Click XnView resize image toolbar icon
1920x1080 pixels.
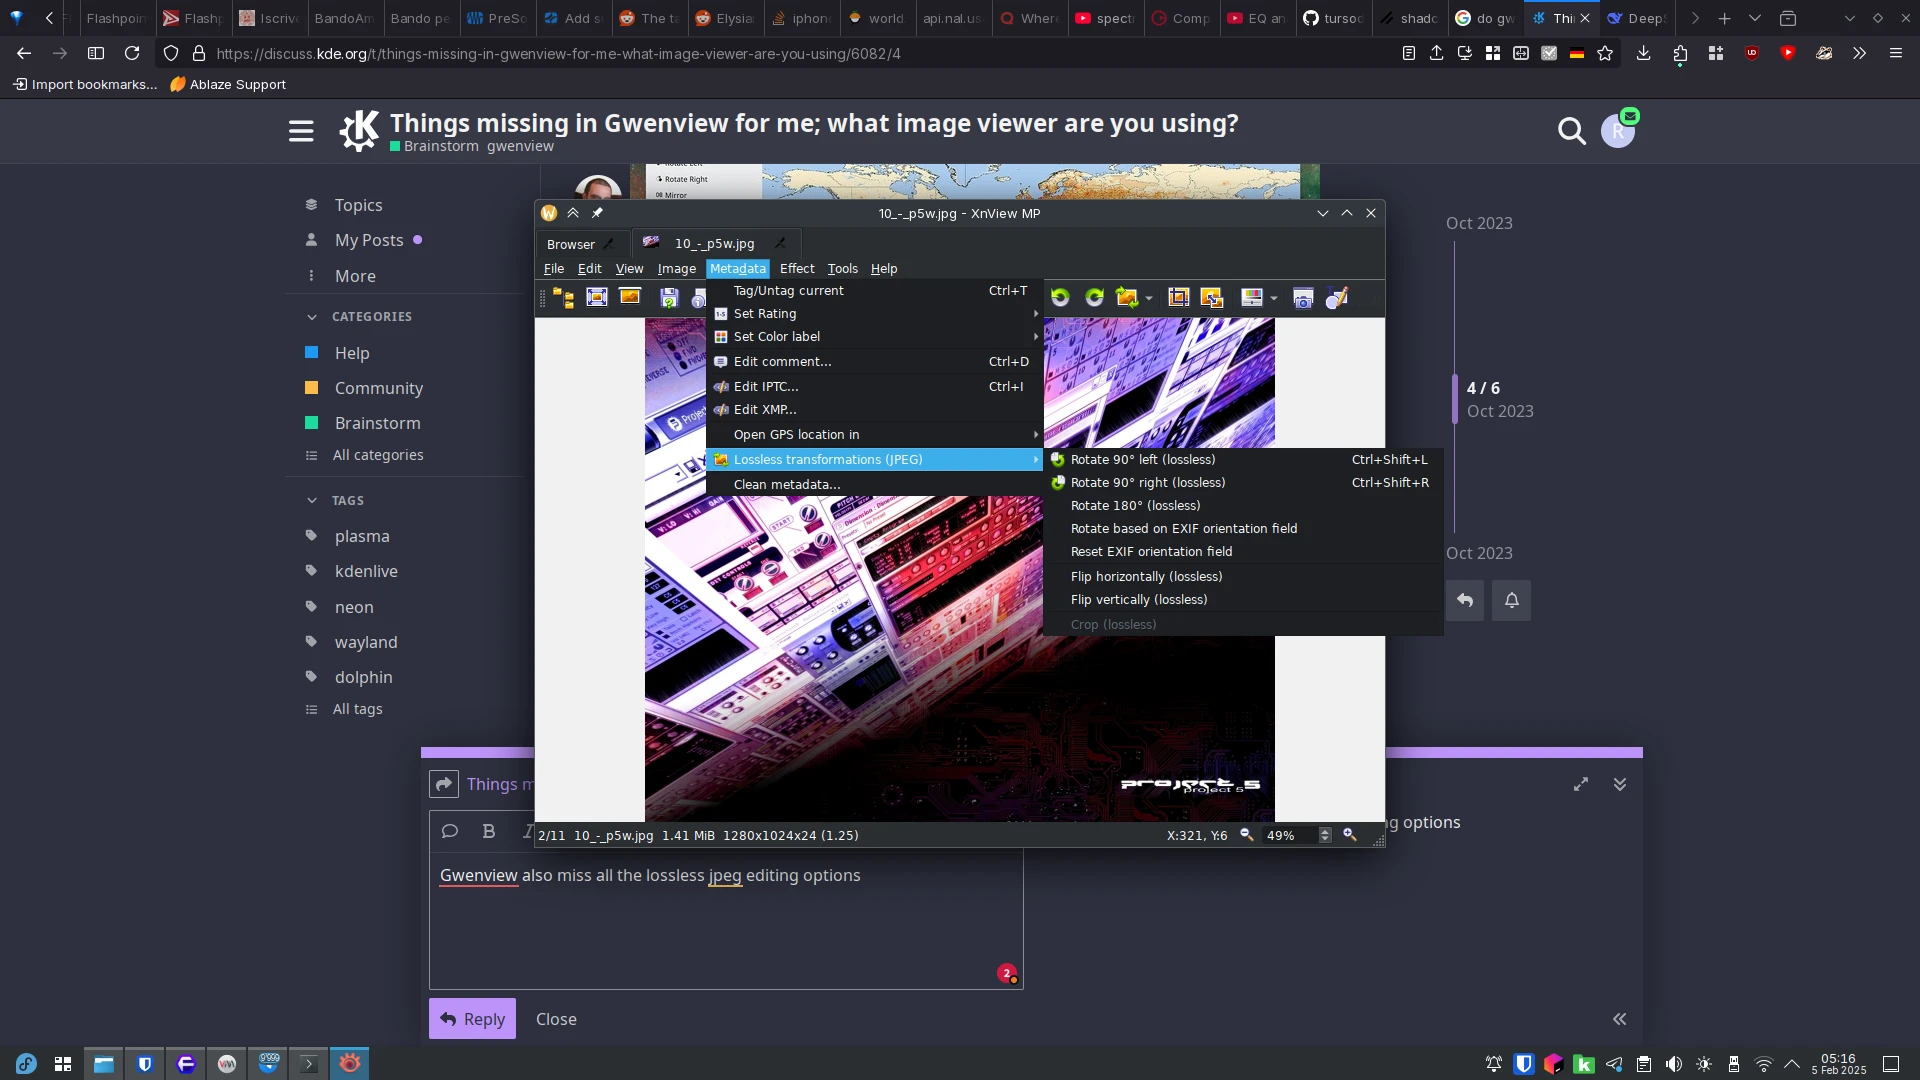pyautogui.click(x=1211, y=297)
